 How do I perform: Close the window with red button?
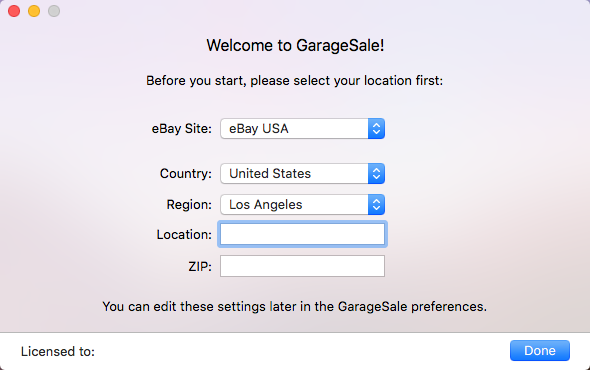[x=14, y=11]
